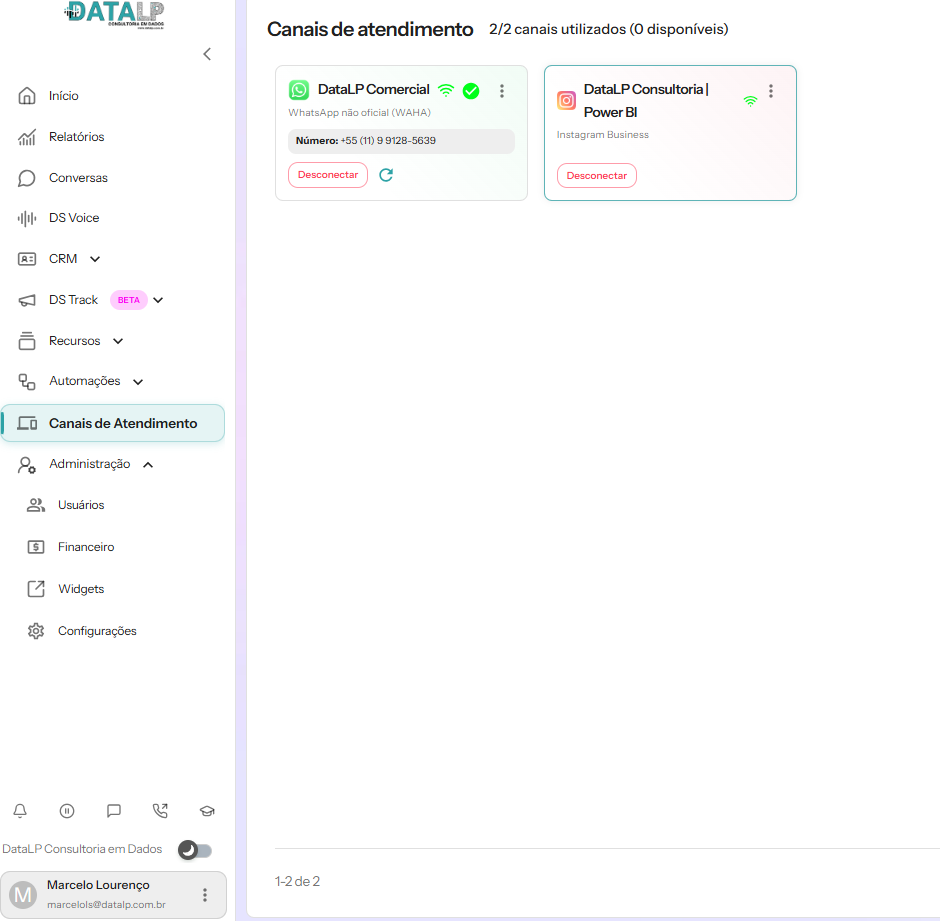Open Financeiro under Administração

click(86, 547)
